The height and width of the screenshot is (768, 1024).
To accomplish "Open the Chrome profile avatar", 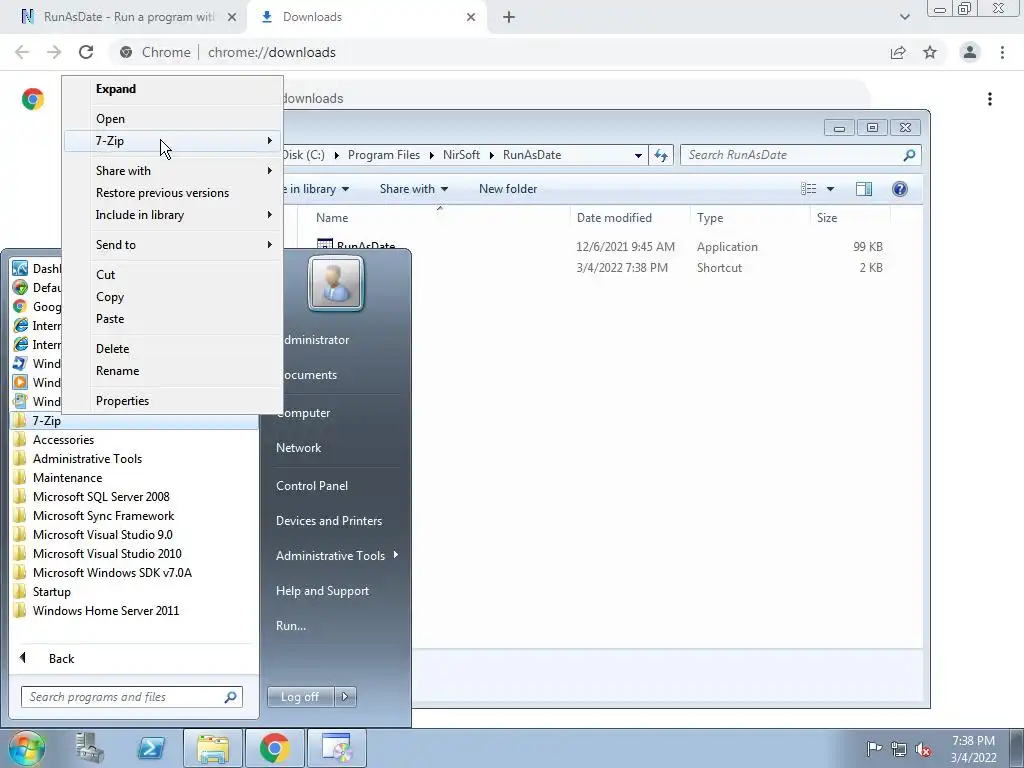I will tap(970, 52).
